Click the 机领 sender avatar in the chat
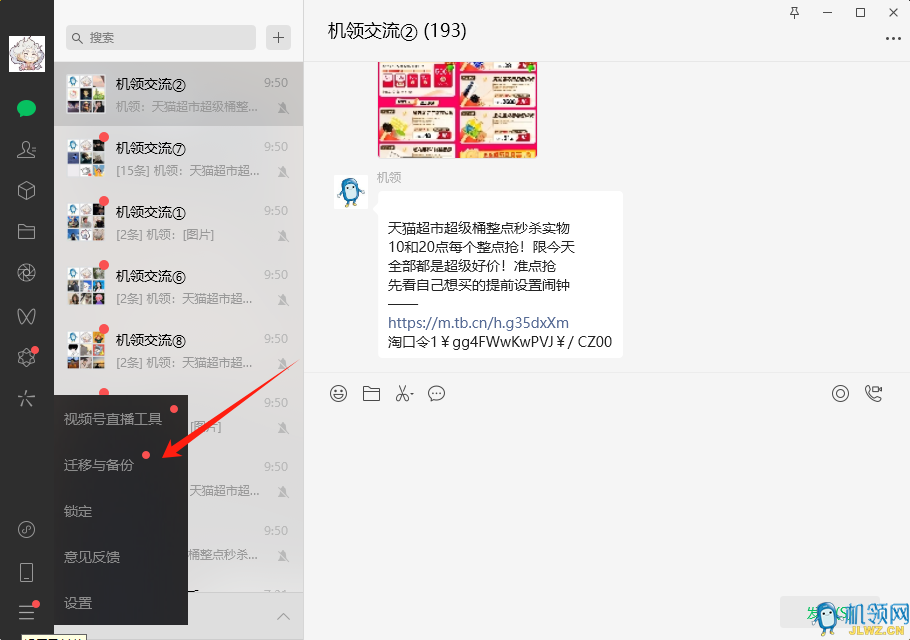910x640 pixels. 351,191
